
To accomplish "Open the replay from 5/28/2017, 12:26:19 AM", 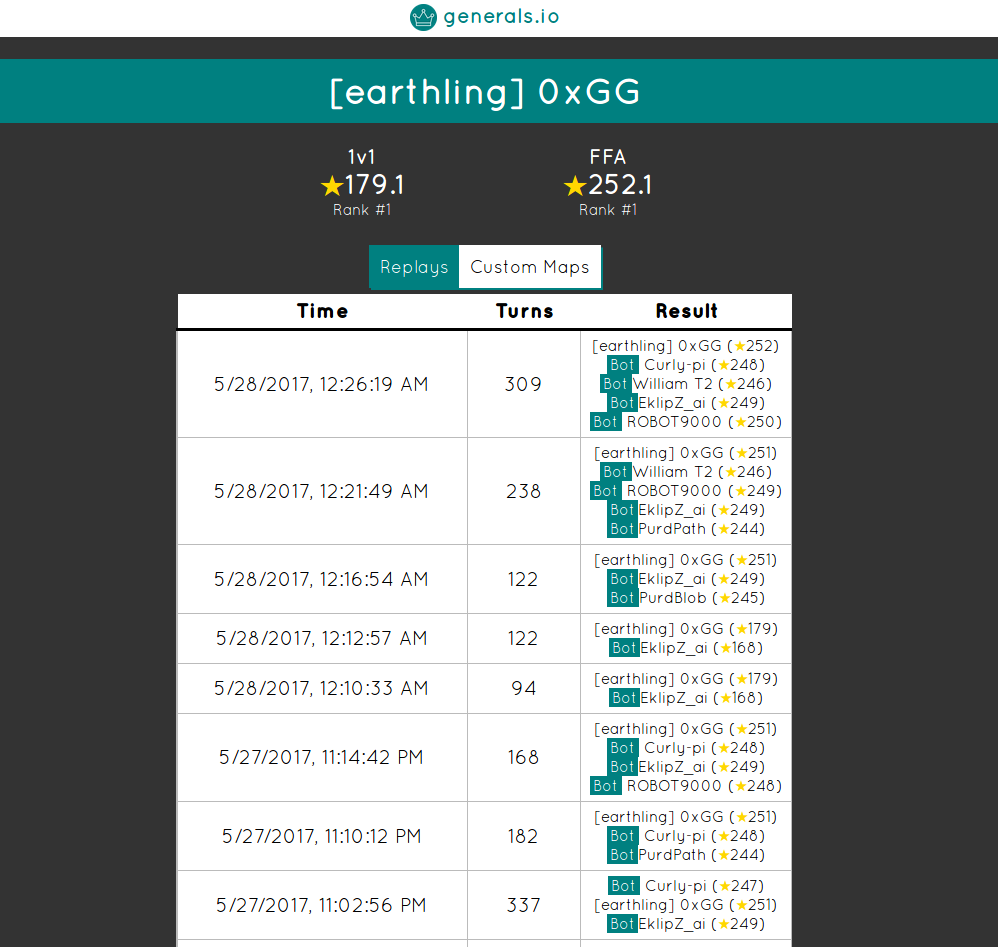I will (321, 384).
